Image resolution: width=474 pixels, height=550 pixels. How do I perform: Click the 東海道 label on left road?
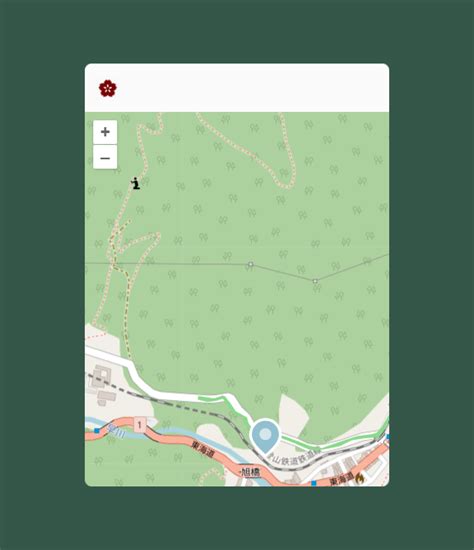point(203,449)
